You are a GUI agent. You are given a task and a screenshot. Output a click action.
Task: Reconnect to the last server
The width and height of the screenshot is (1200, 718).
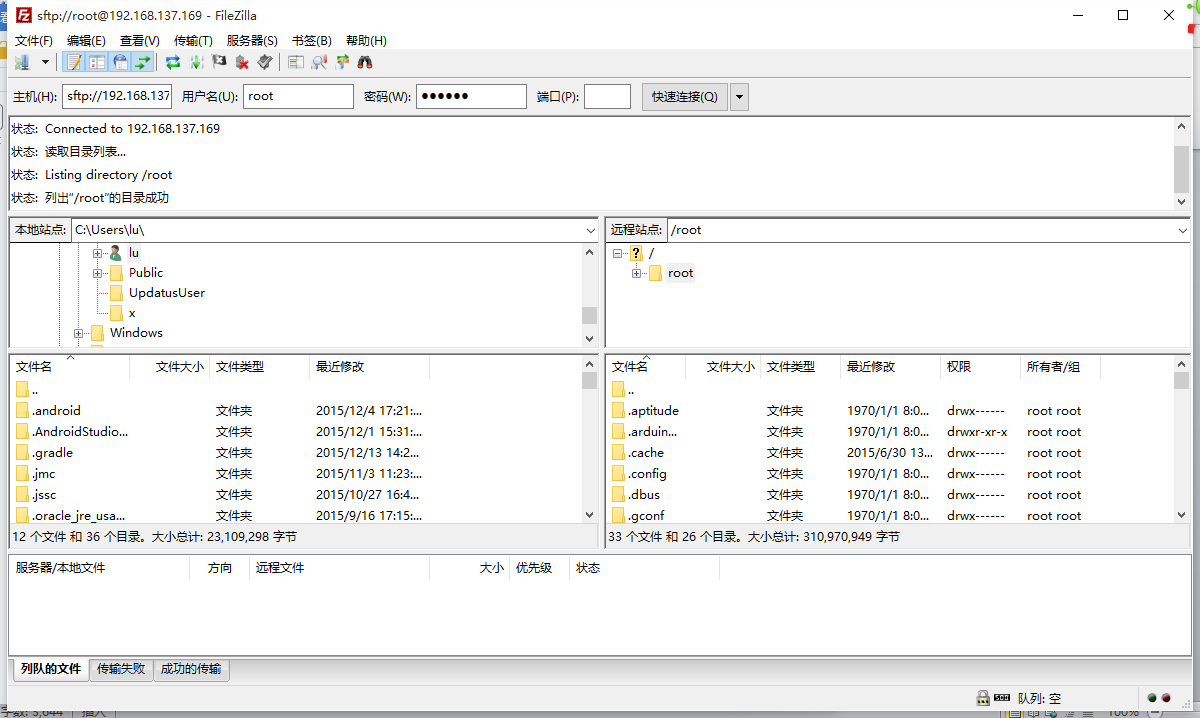coord(265,62)
